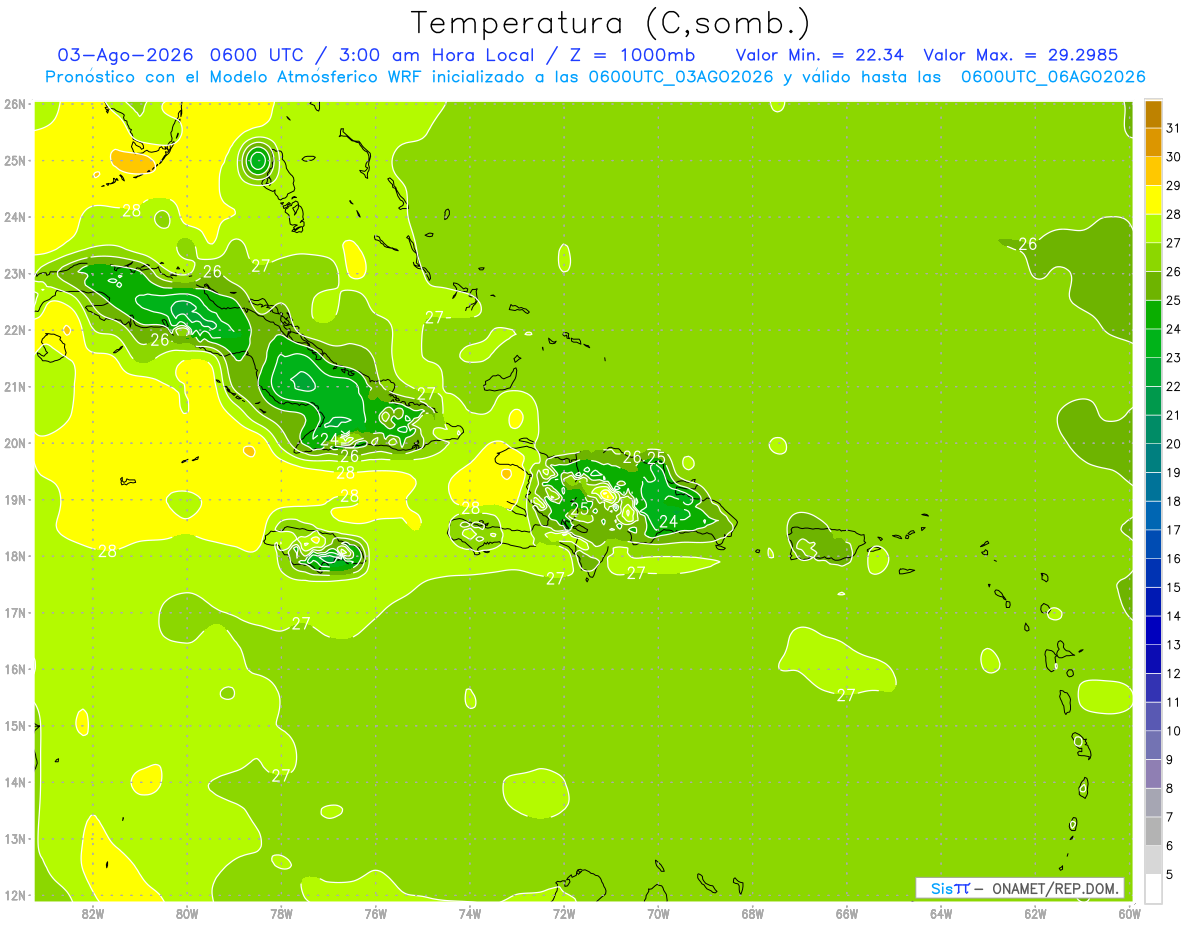1200x927 pixels.
Task: Click the "23N" latitude axis label
Action: (15, 273)
